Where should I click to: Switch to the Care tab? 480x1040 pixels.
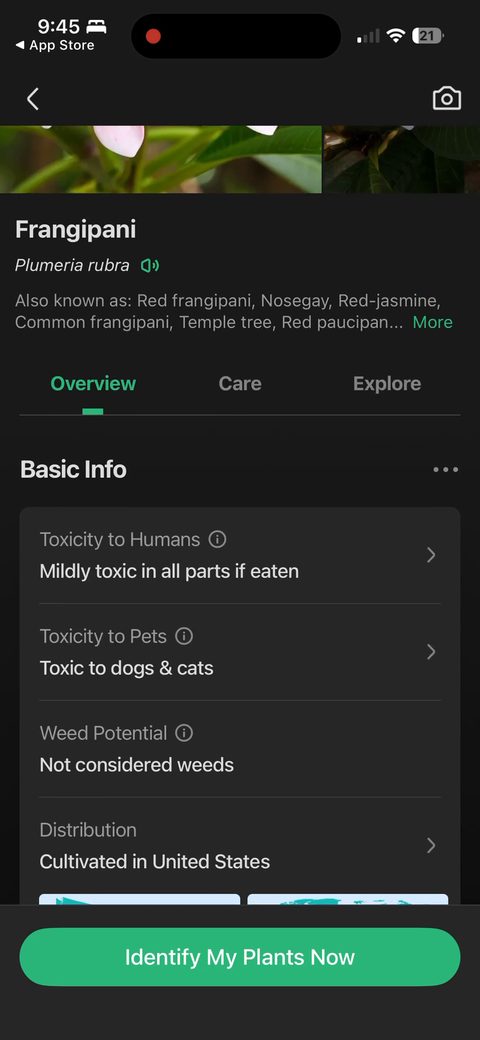coord(240,383)
